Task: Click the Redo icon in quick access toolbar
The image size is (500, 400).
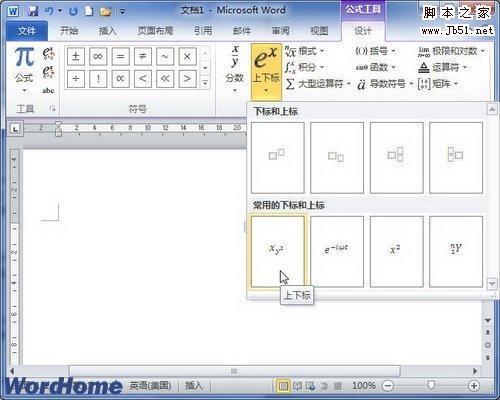Action: click(x=73, y=11)
